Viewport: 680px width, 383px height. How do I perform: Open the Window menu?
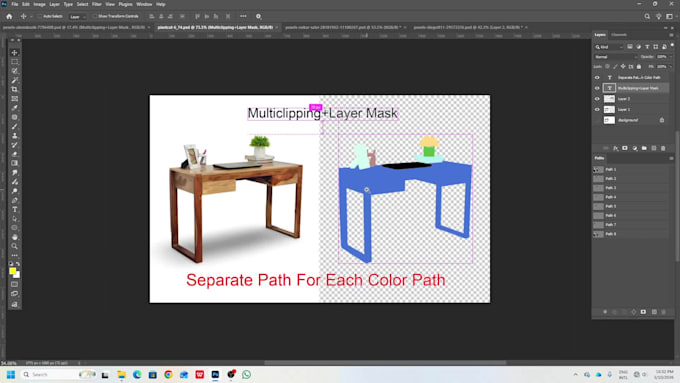144,4
